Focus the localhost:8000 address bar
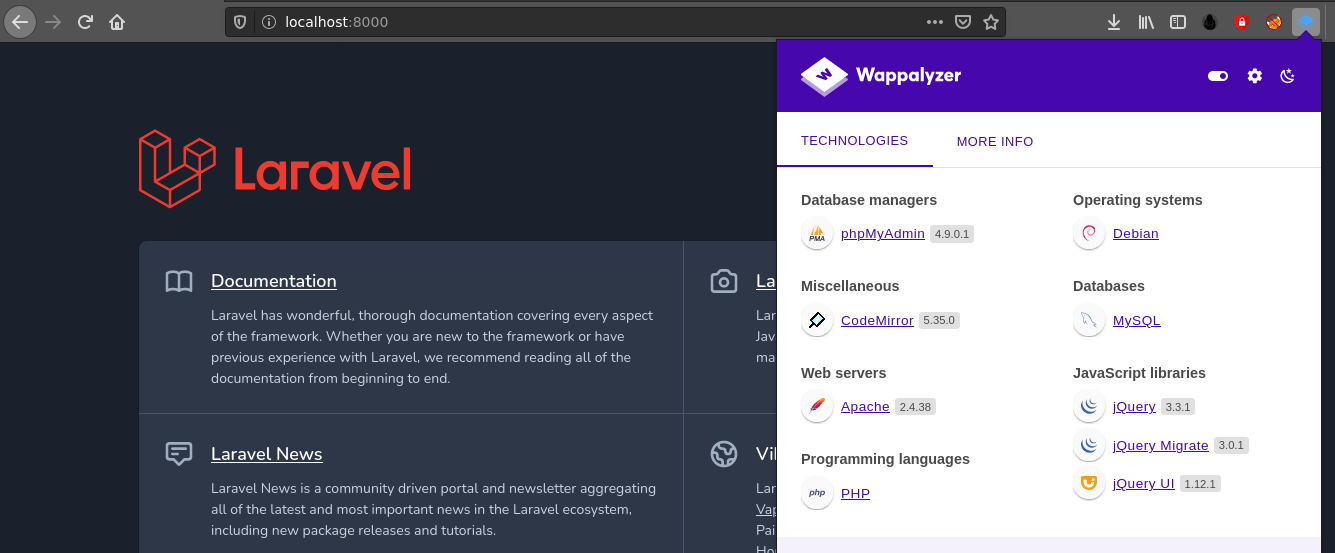The width and height of the screenshot is (1335, 553). [600, 22]
